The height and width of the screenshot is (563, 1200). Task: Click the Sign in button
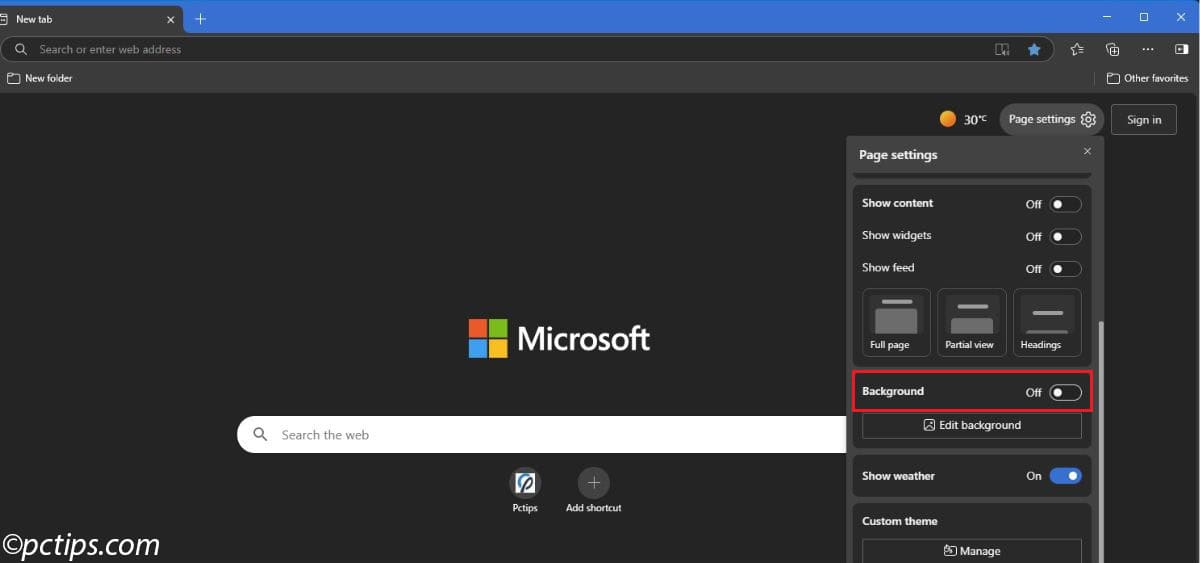coord(1144,119)
